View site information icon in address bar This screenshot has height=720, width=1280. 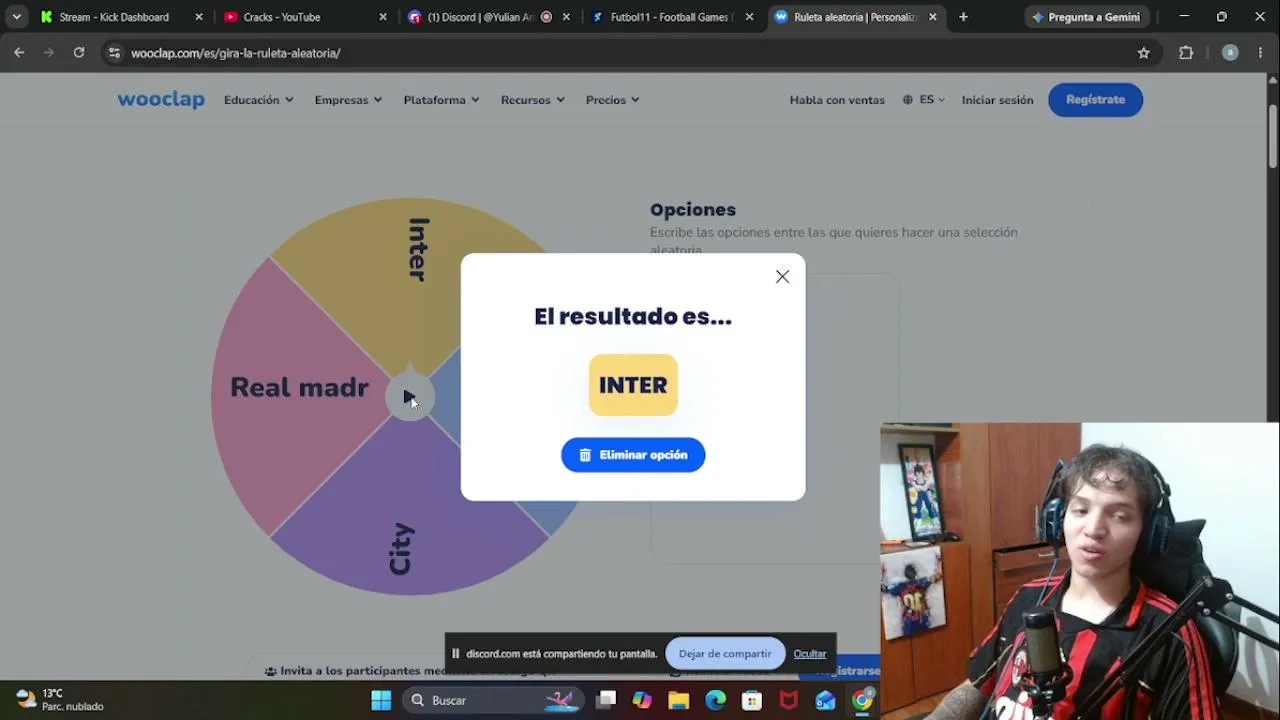coord(114,53)
